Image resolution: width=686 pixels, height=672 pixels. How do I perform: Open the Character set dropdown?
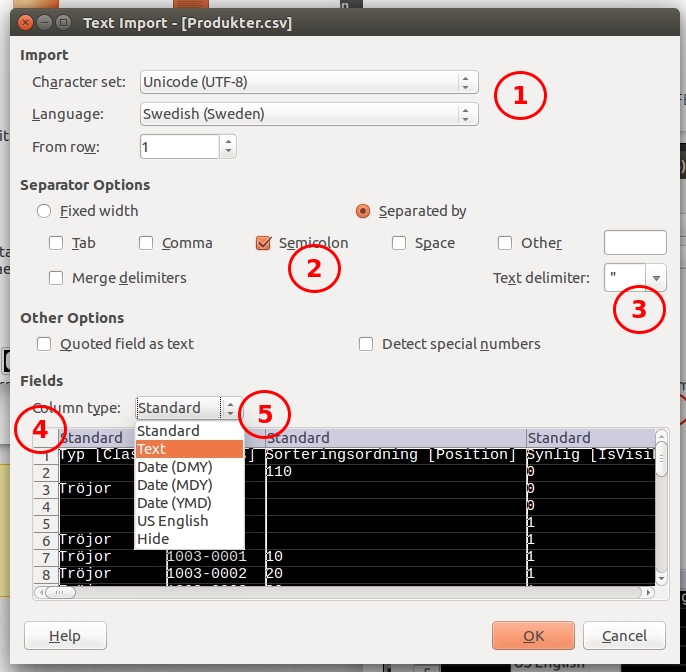coord(309,82)
